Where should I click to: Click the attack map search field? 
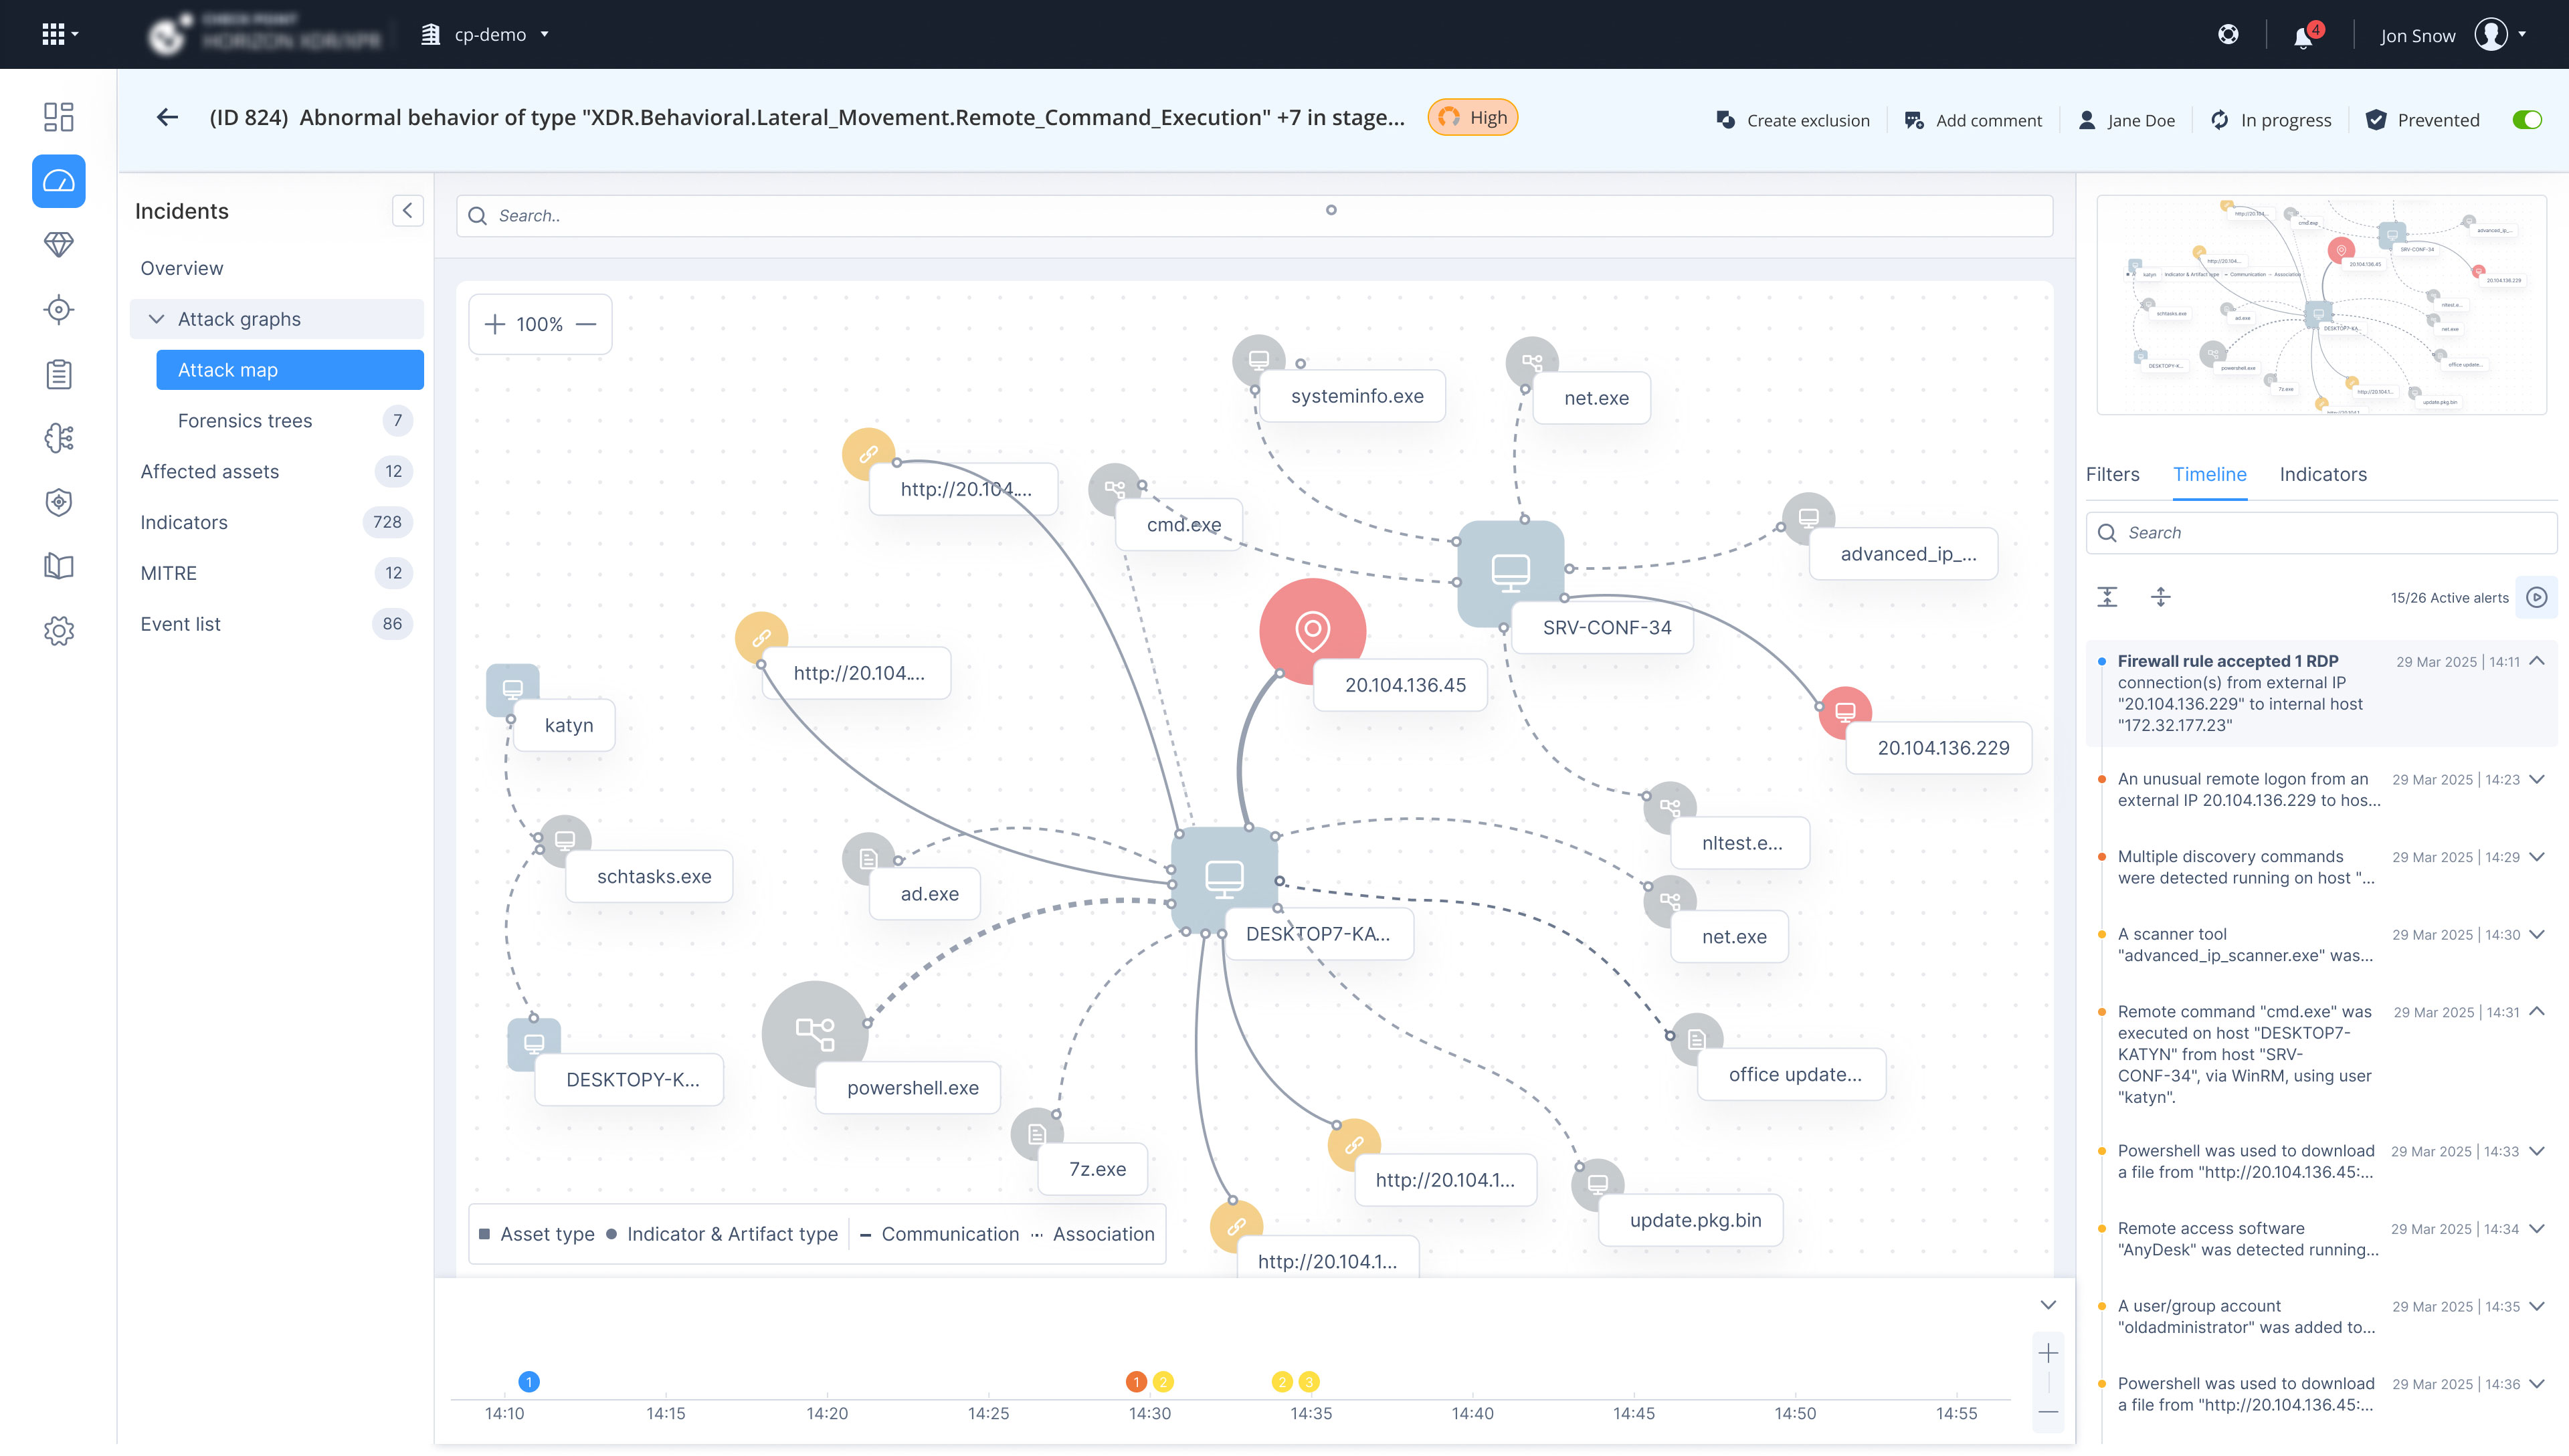point(1254,216)
